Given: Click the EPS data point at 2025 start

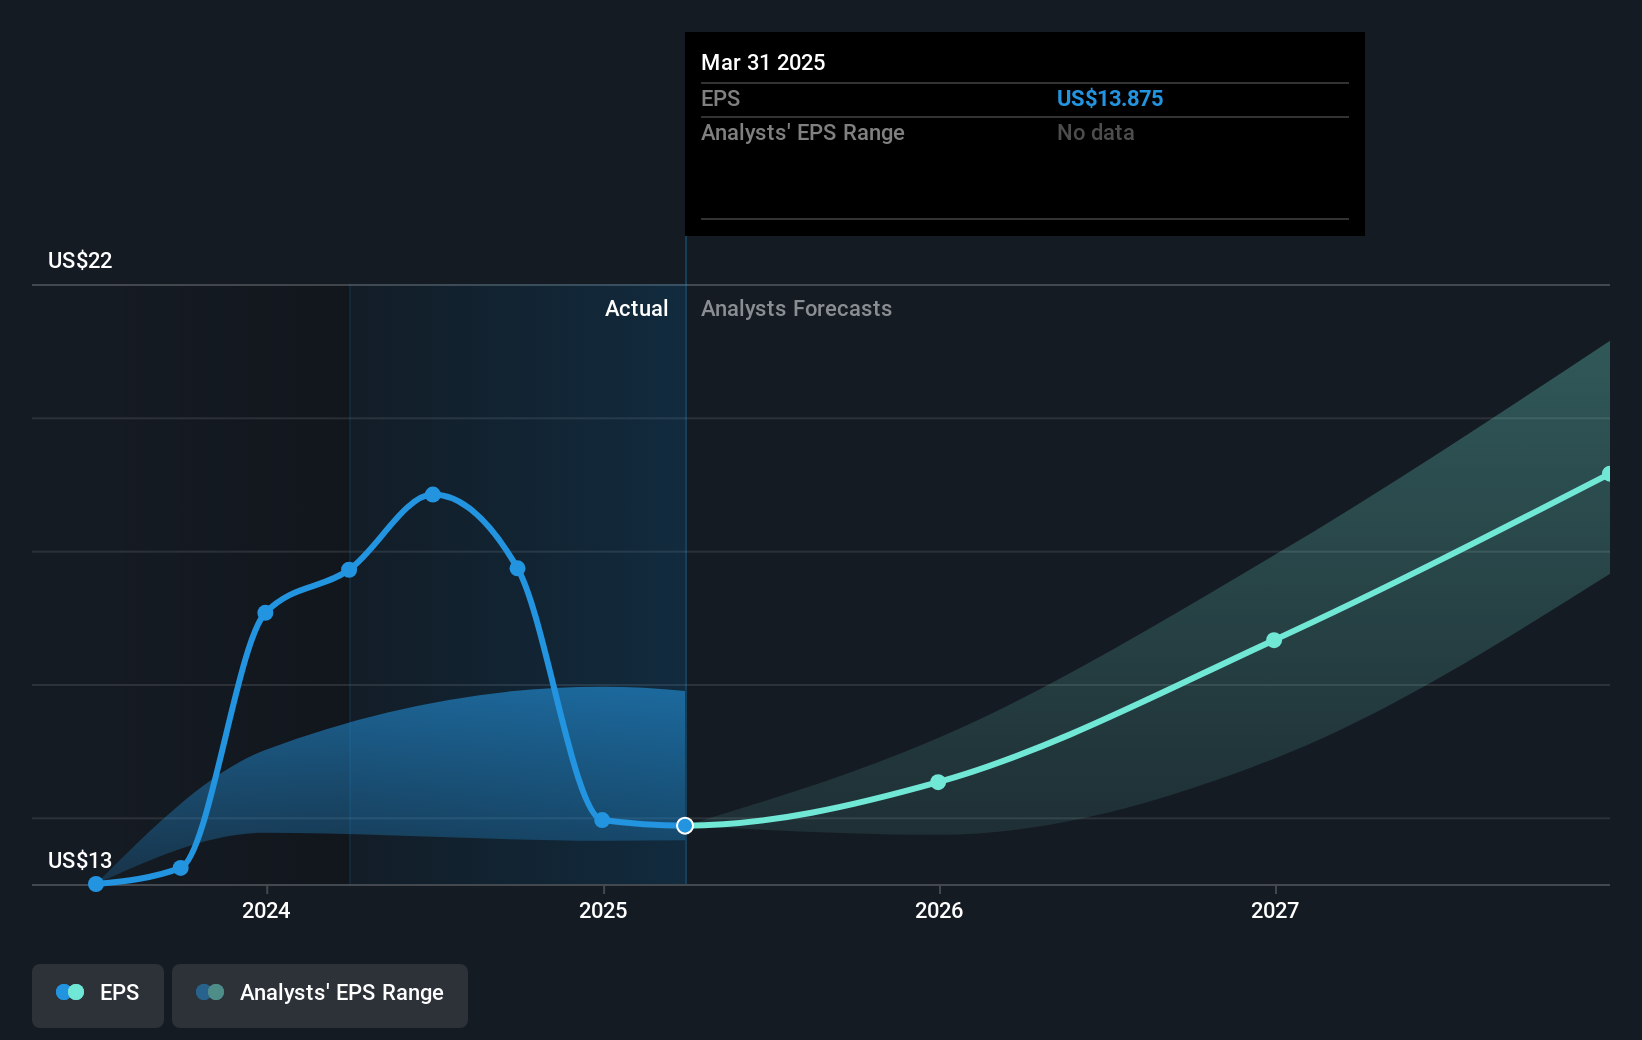Looking at the screenshot, I should click(x=602, y=820).
